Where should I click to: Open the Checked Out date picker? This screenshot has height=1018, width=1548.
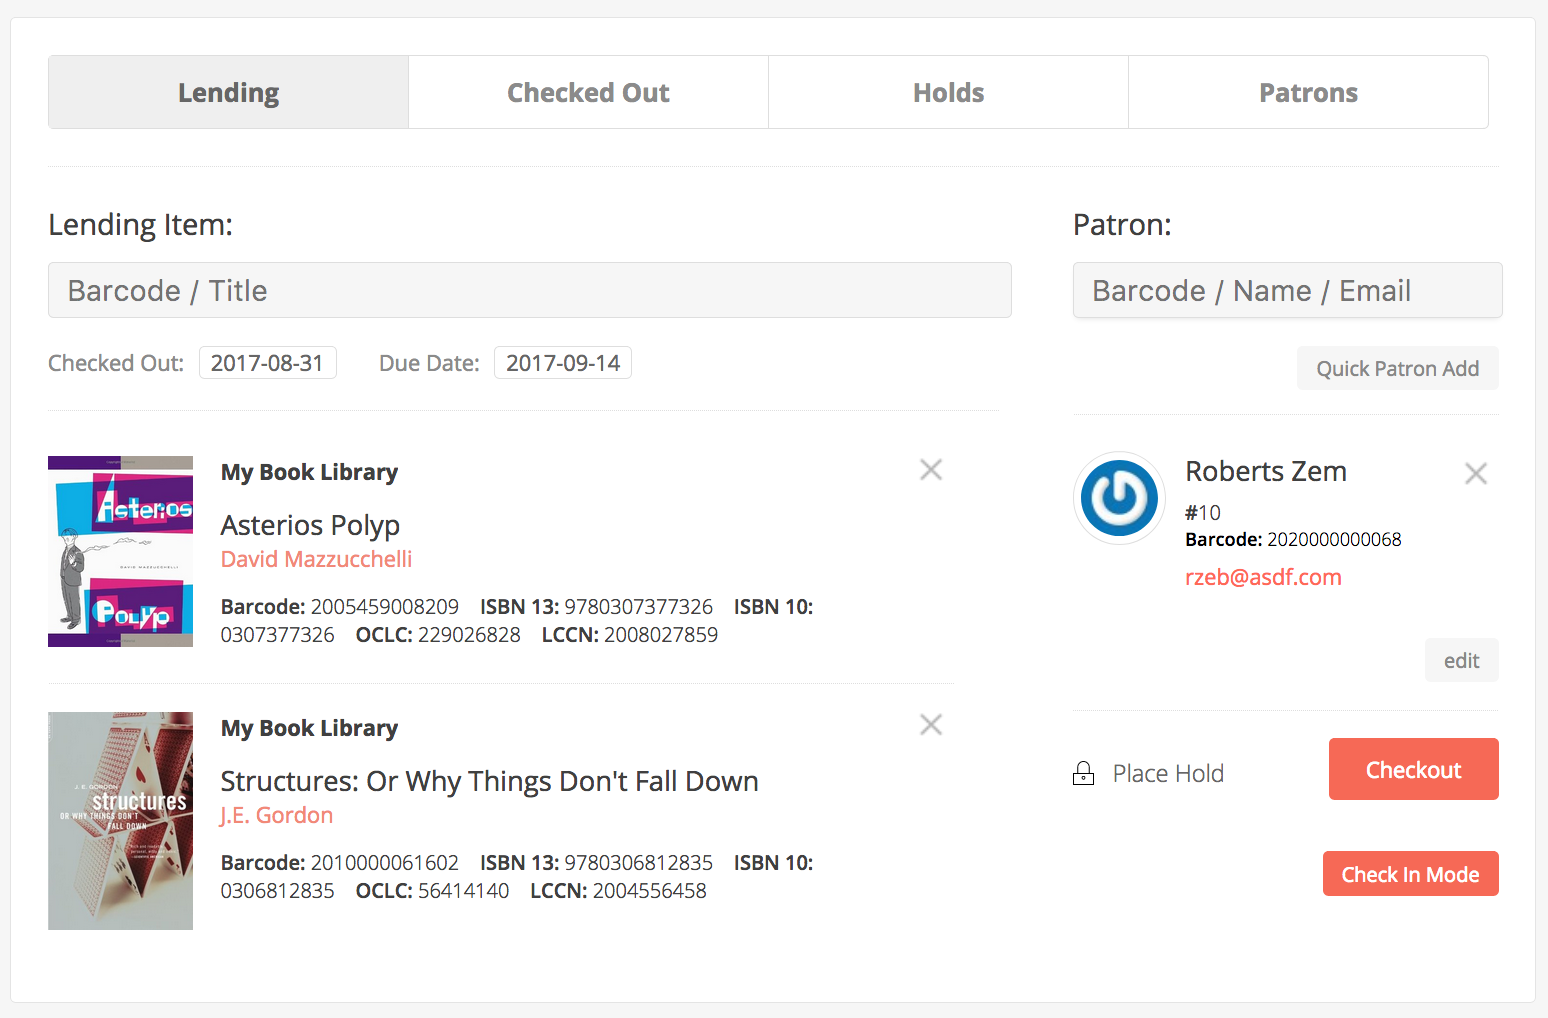(x=267, y=363)
